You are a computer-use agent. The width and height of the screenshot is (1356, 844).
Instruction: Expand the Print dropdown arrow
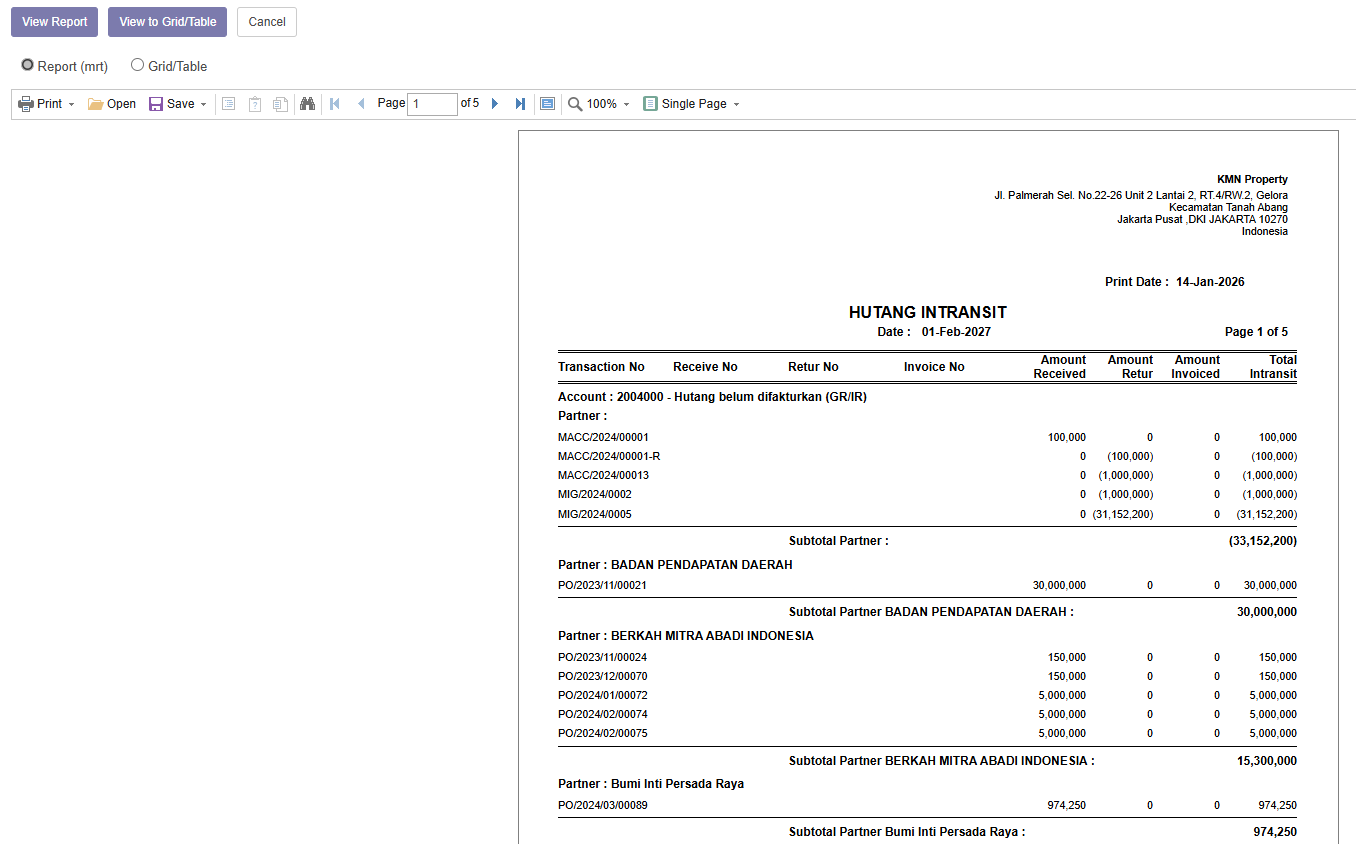(71, 105)
